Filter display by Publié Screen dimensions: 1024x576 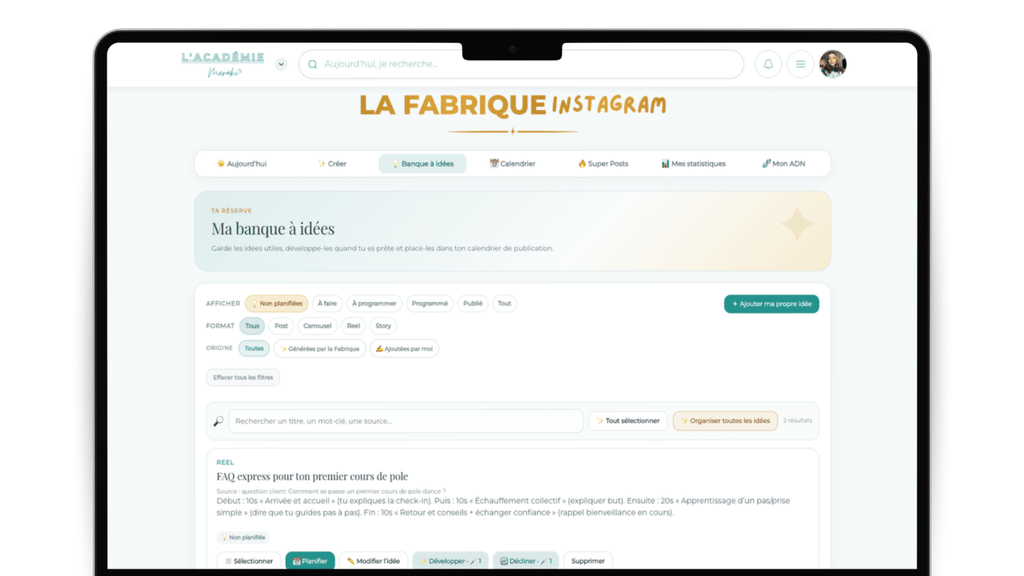(473, 304)
